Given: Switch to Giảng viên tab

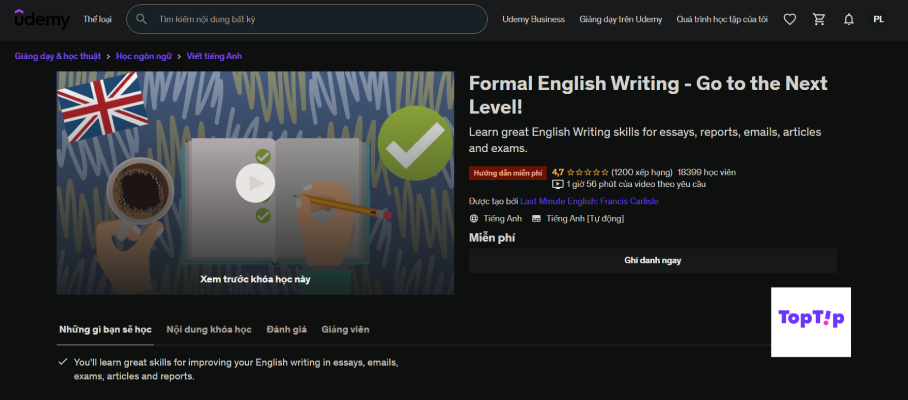Looking at the screenshot, I should click(345, 329).
